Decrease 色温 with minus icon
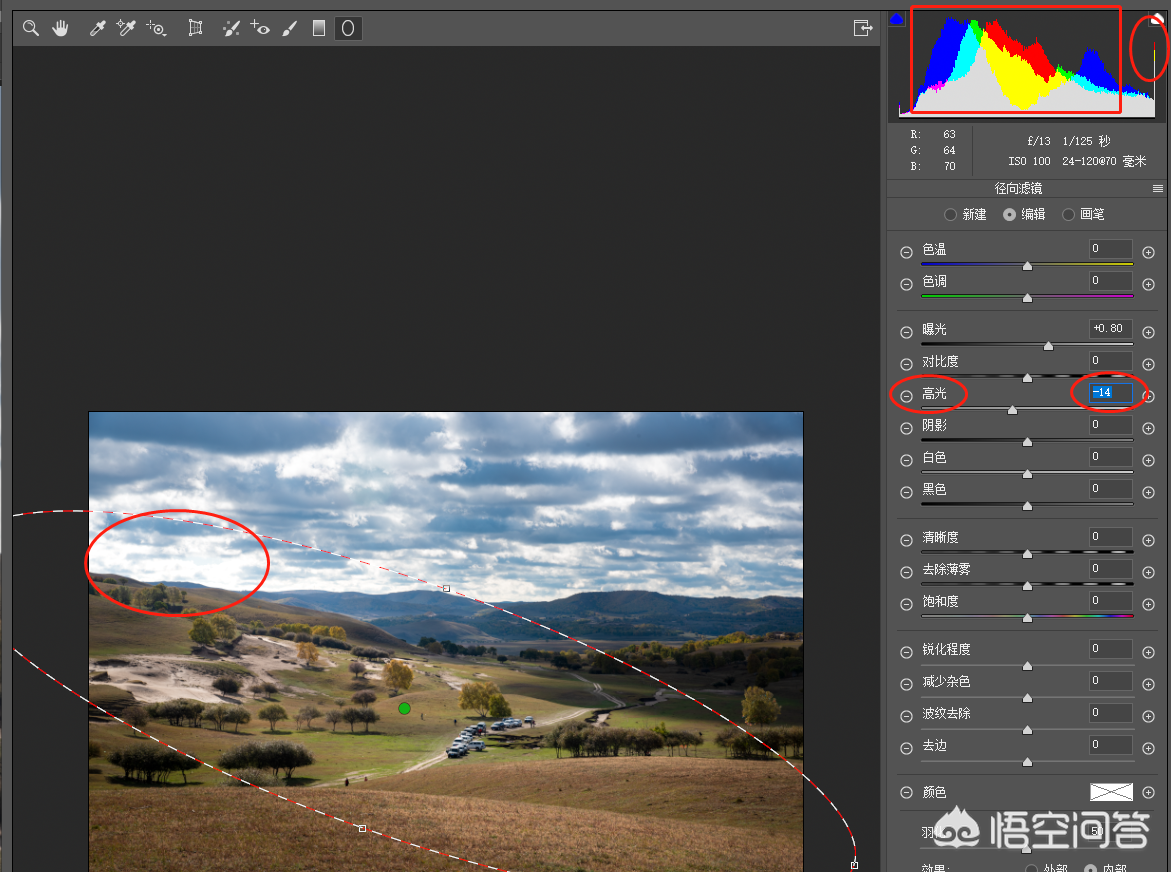The width and height of the screenshot is (1171, 872). (906, 252)
